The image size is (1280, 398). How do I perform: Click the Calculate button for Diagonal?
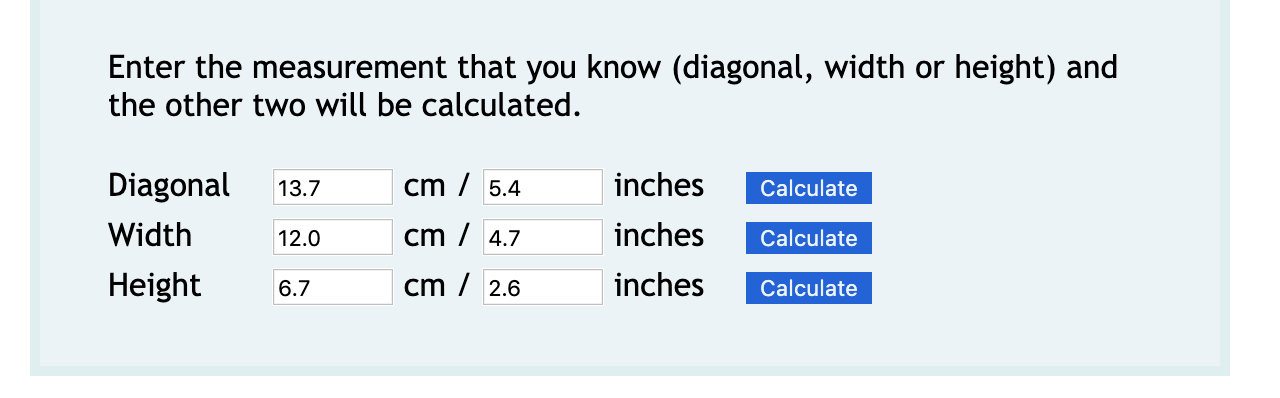808,188
